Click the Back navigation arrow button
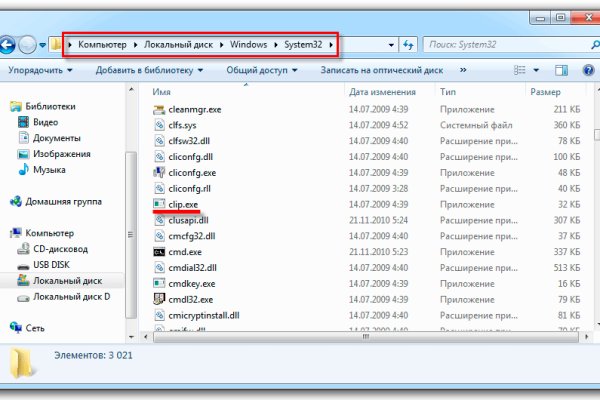 8,45
